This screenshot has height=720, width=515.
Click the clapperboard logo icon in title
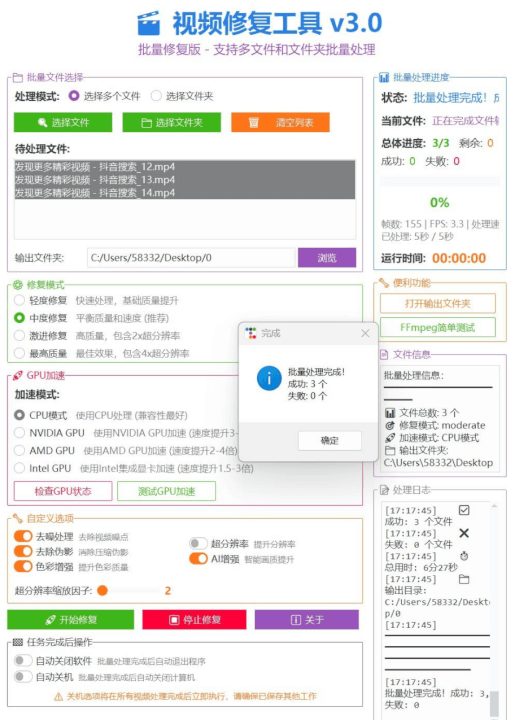coord(149,23)
